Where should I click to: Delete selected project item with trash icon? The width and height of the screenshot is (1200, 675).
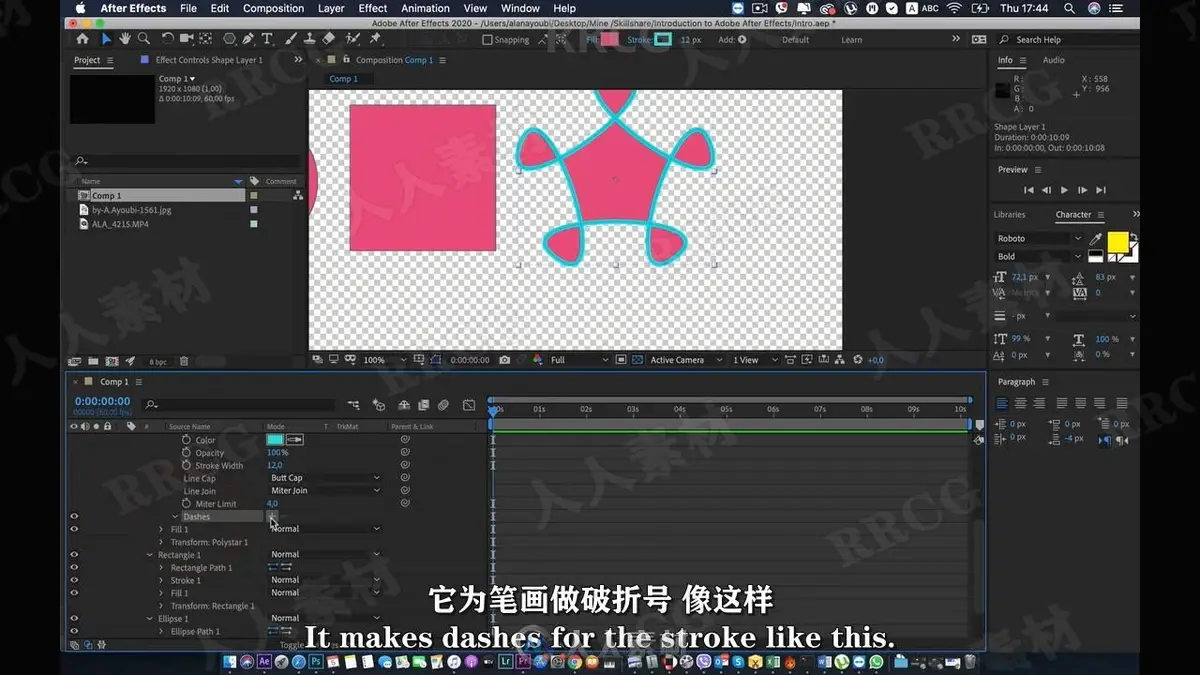tap(183, 361)
